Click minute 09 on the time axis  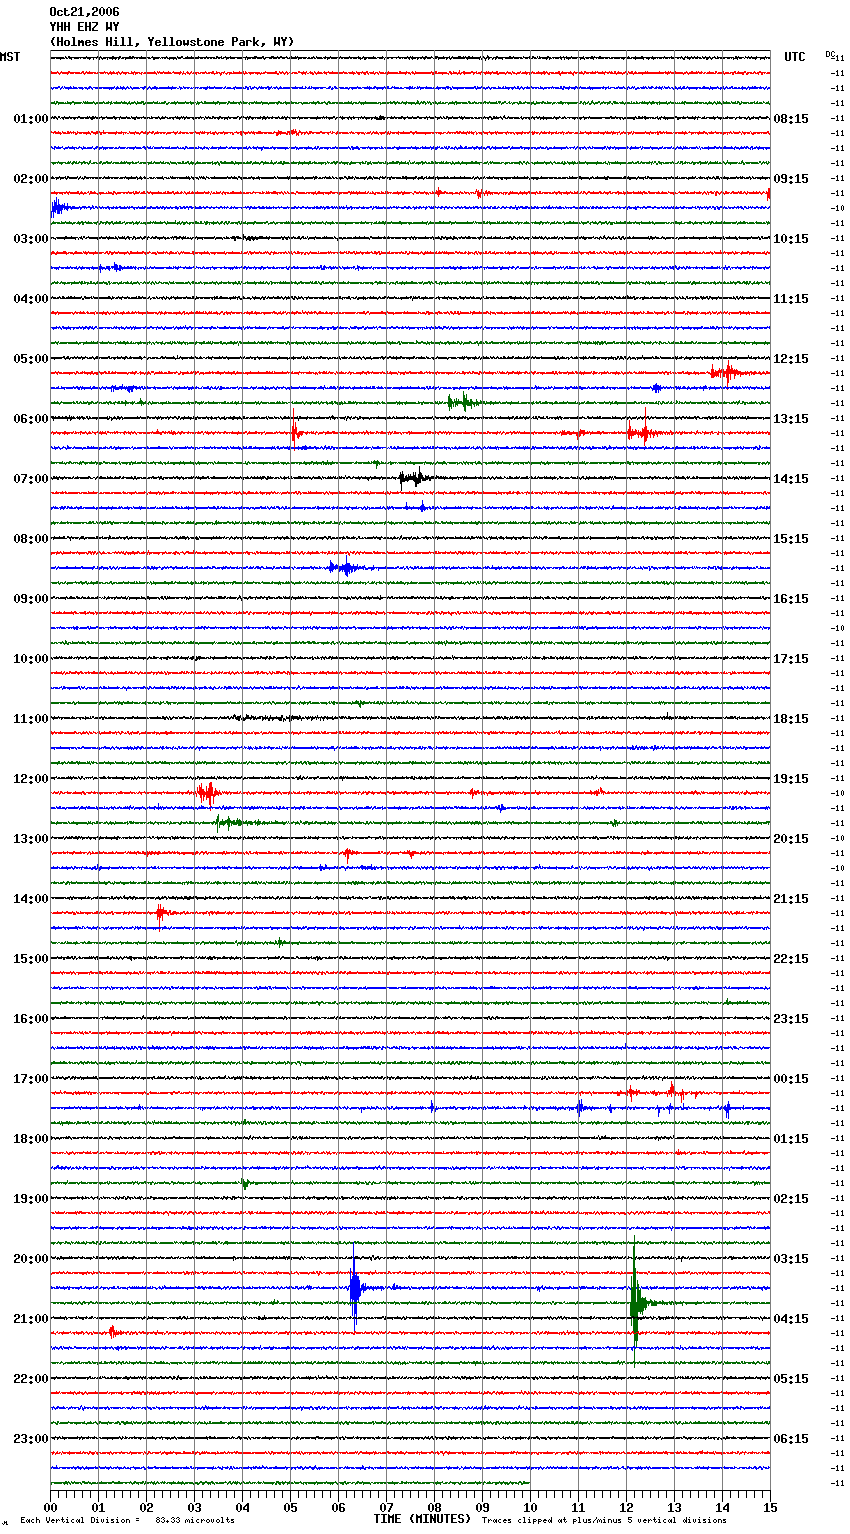pyautogui.click(x=482, y=1507)
